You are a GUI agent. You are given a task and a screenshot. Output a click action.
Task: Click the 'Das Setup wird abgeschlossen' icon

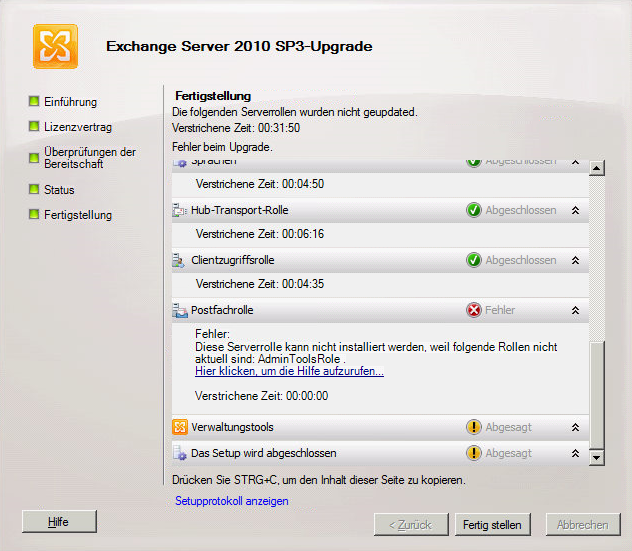[179, 453]
